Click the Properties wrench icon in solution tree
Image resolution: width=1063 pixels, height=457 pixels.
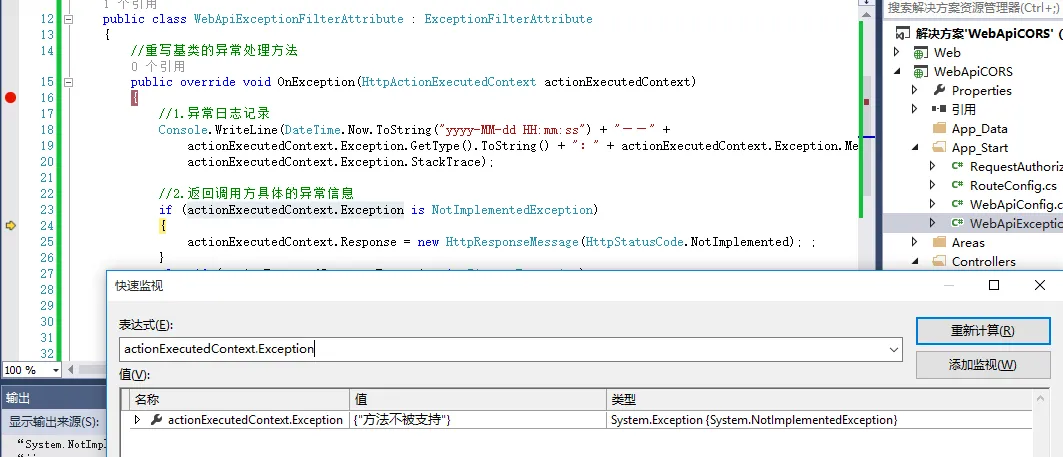tap(939, 91)
